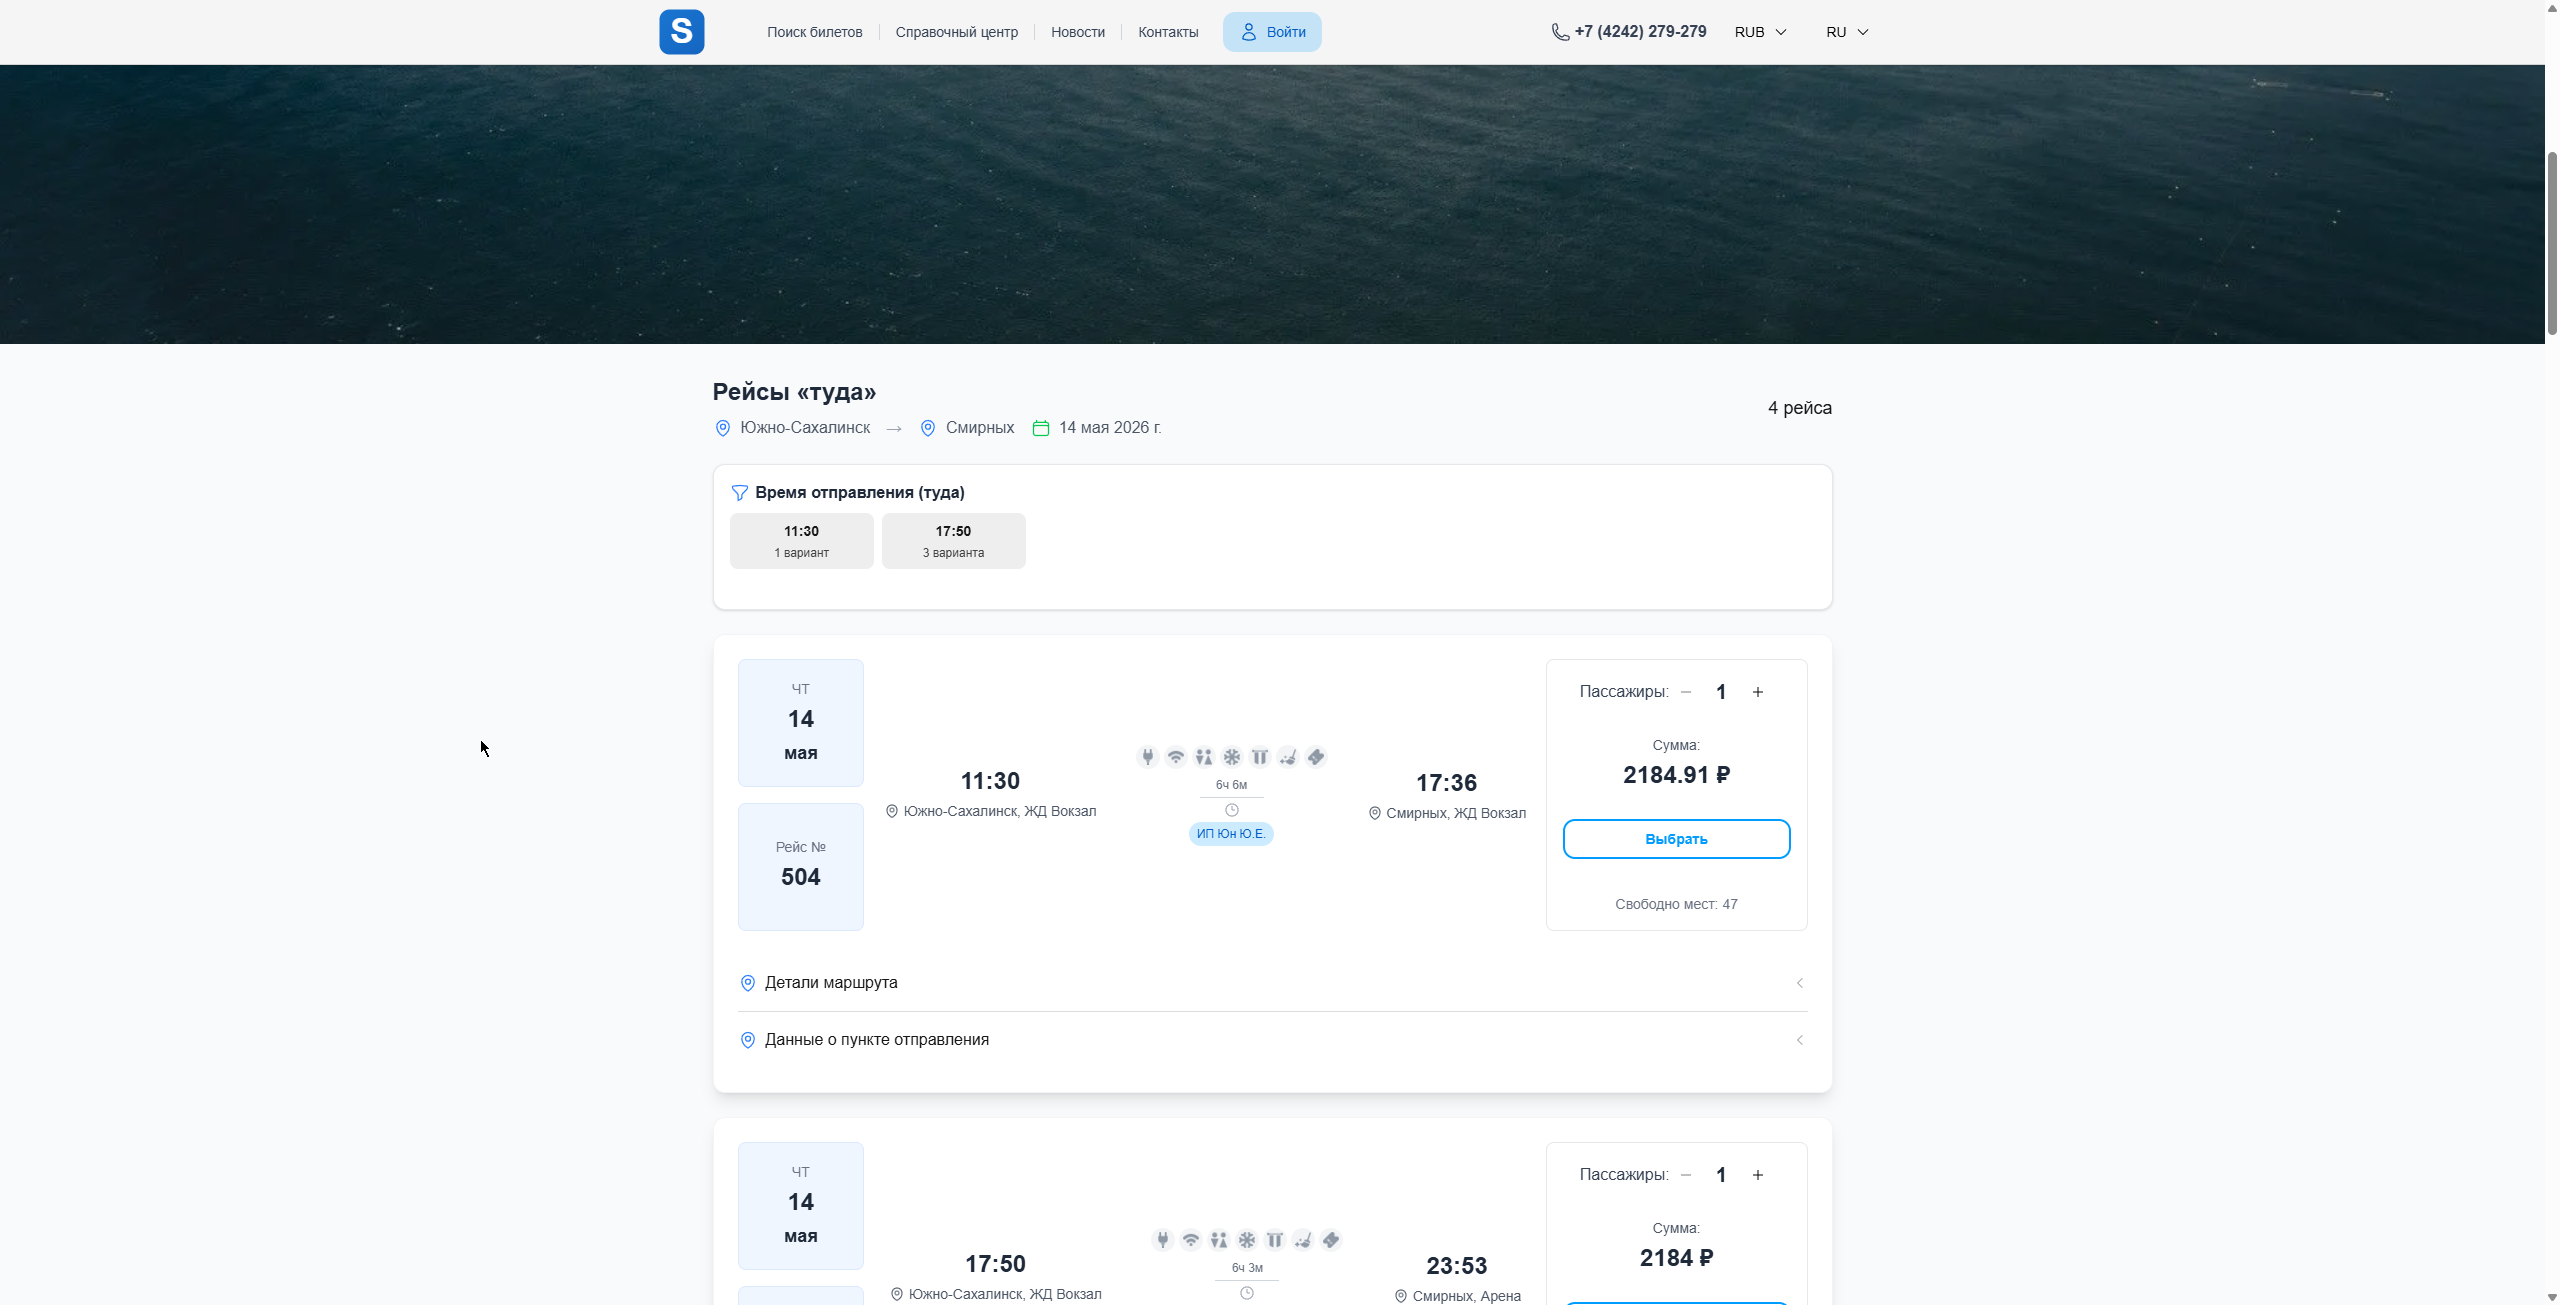Filter trips by the 17:50 departure time
2560x1305 pixels.
[x=953, y=541]
